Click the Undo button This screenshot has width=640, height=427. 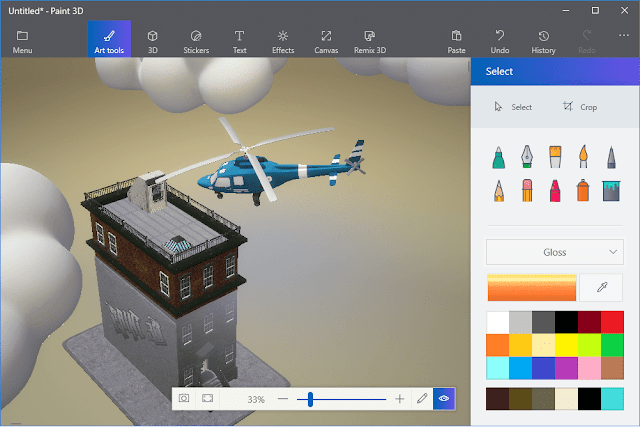500,41
